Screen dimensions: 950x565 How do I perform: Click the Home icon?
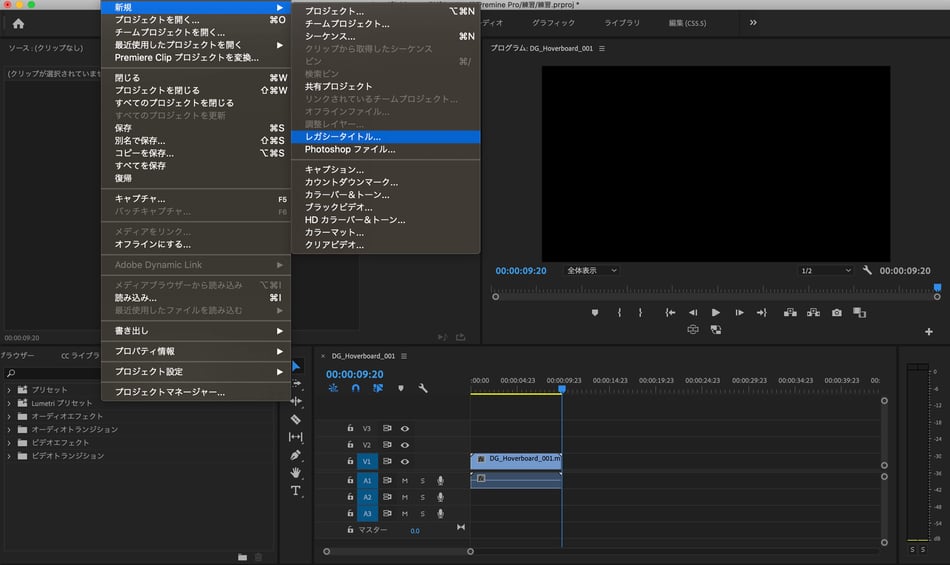[18, 23]
